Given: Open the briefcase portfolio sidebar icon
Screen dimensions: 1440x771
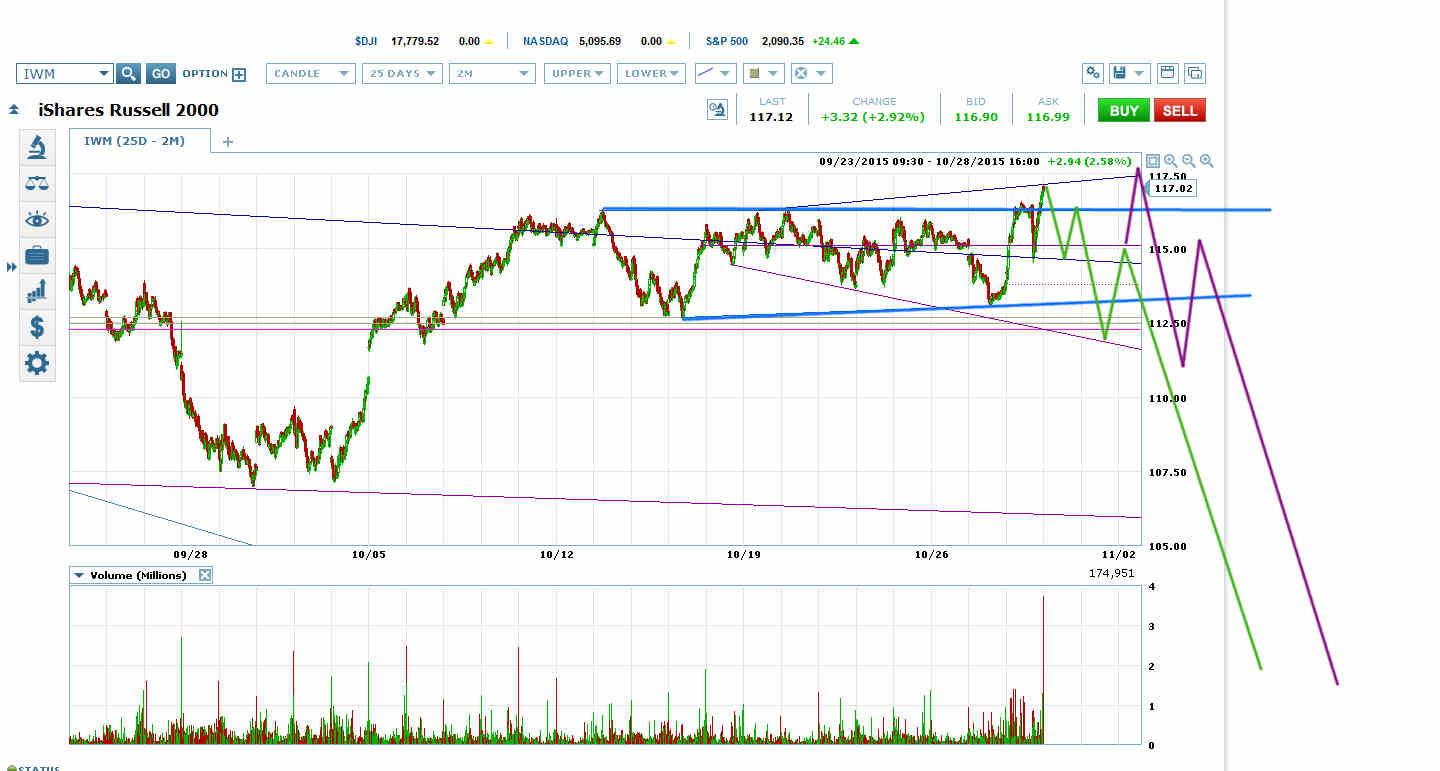Looking at the screenshot, I should (x=37, y=255).
